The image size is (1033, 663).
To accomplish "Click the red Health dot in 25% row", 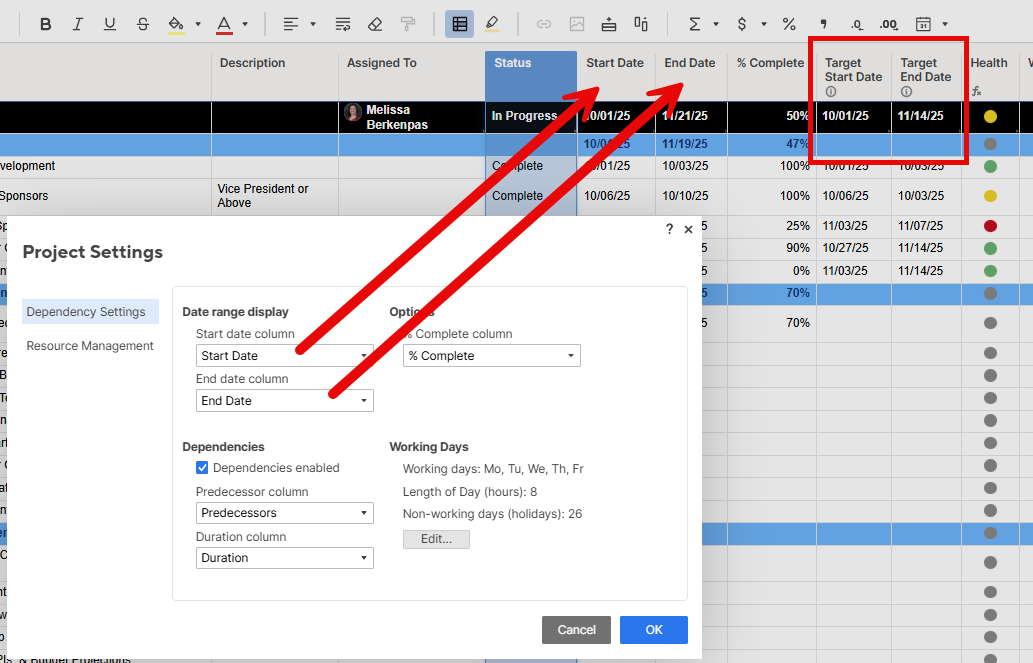I will [x=990, y=226].
